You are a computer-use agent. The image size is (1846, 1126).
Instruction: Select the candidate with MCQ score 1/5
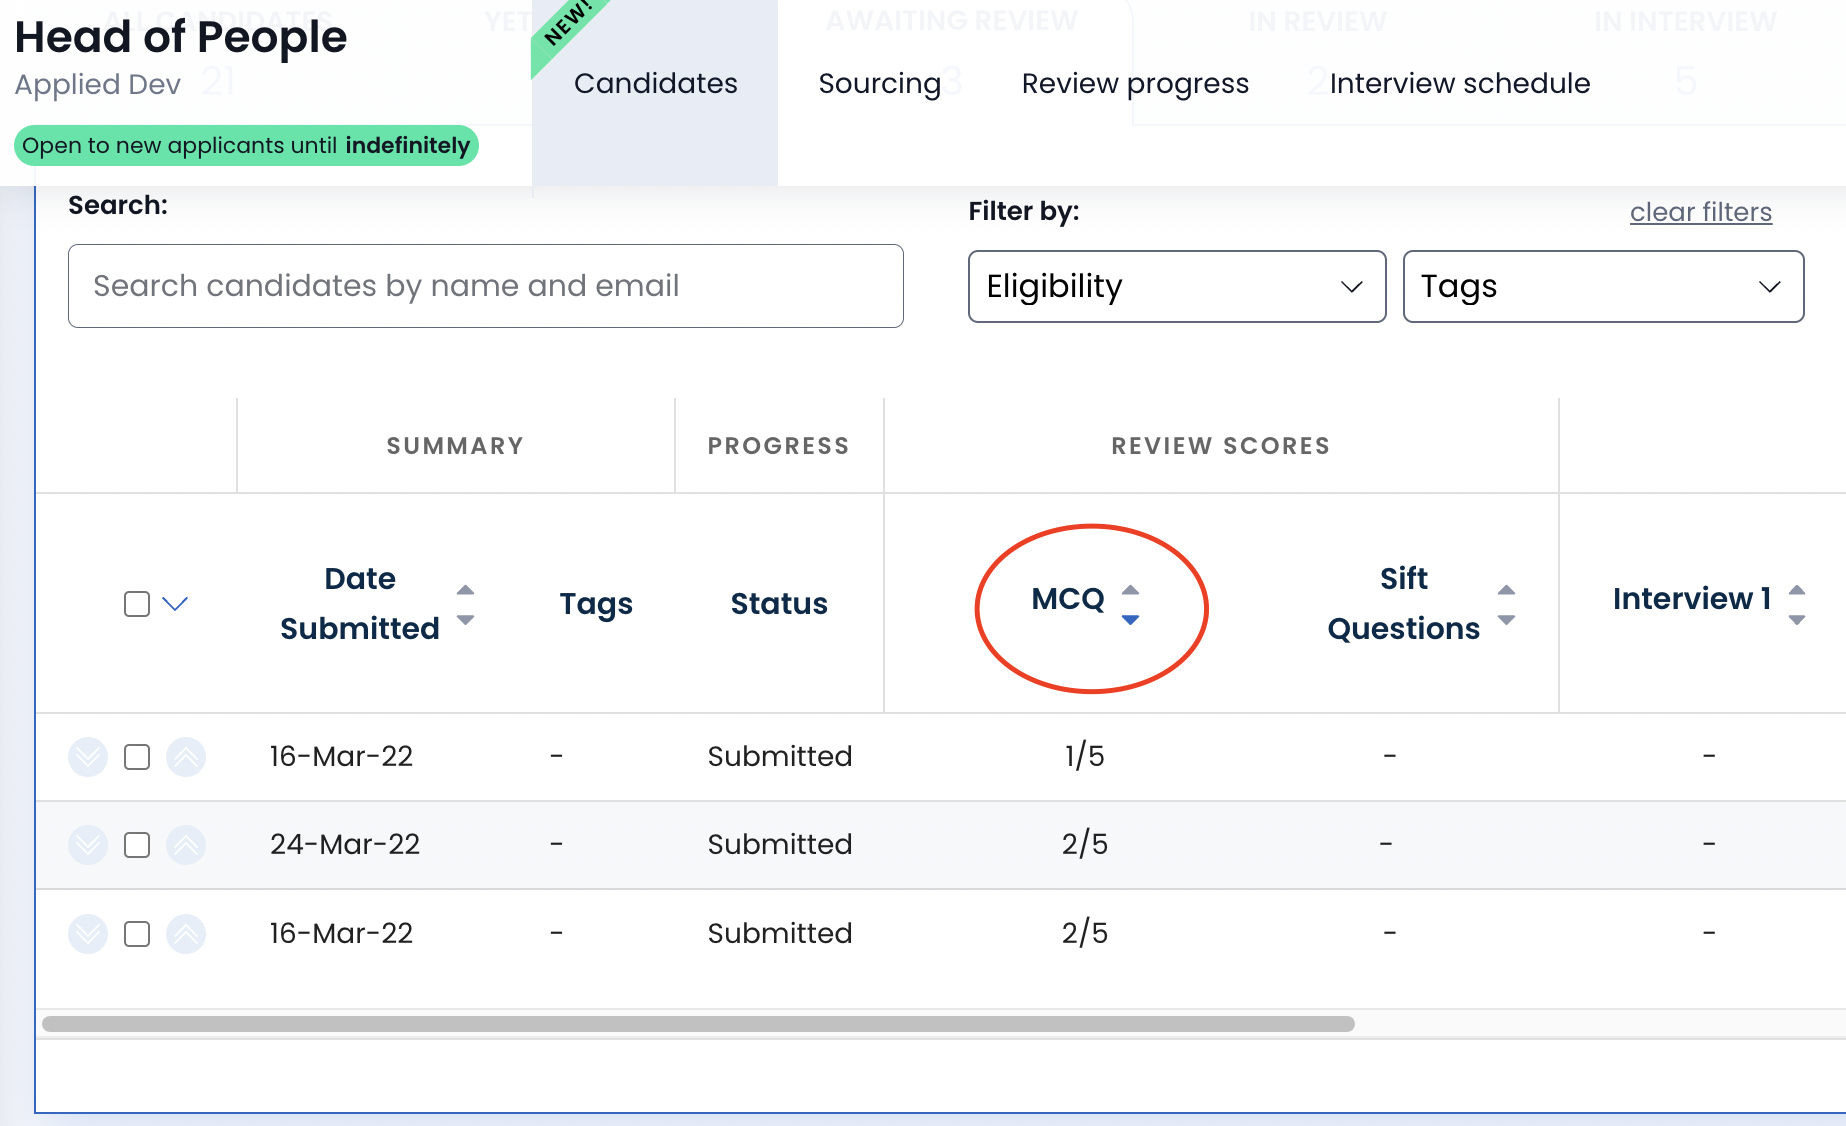(137, 757)
